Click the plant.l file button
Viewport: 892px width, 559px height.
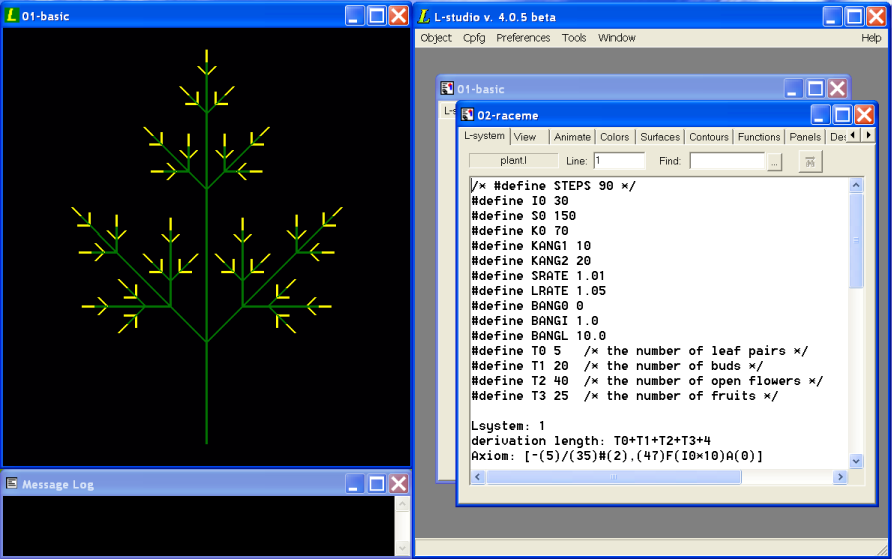coord(513,161)
